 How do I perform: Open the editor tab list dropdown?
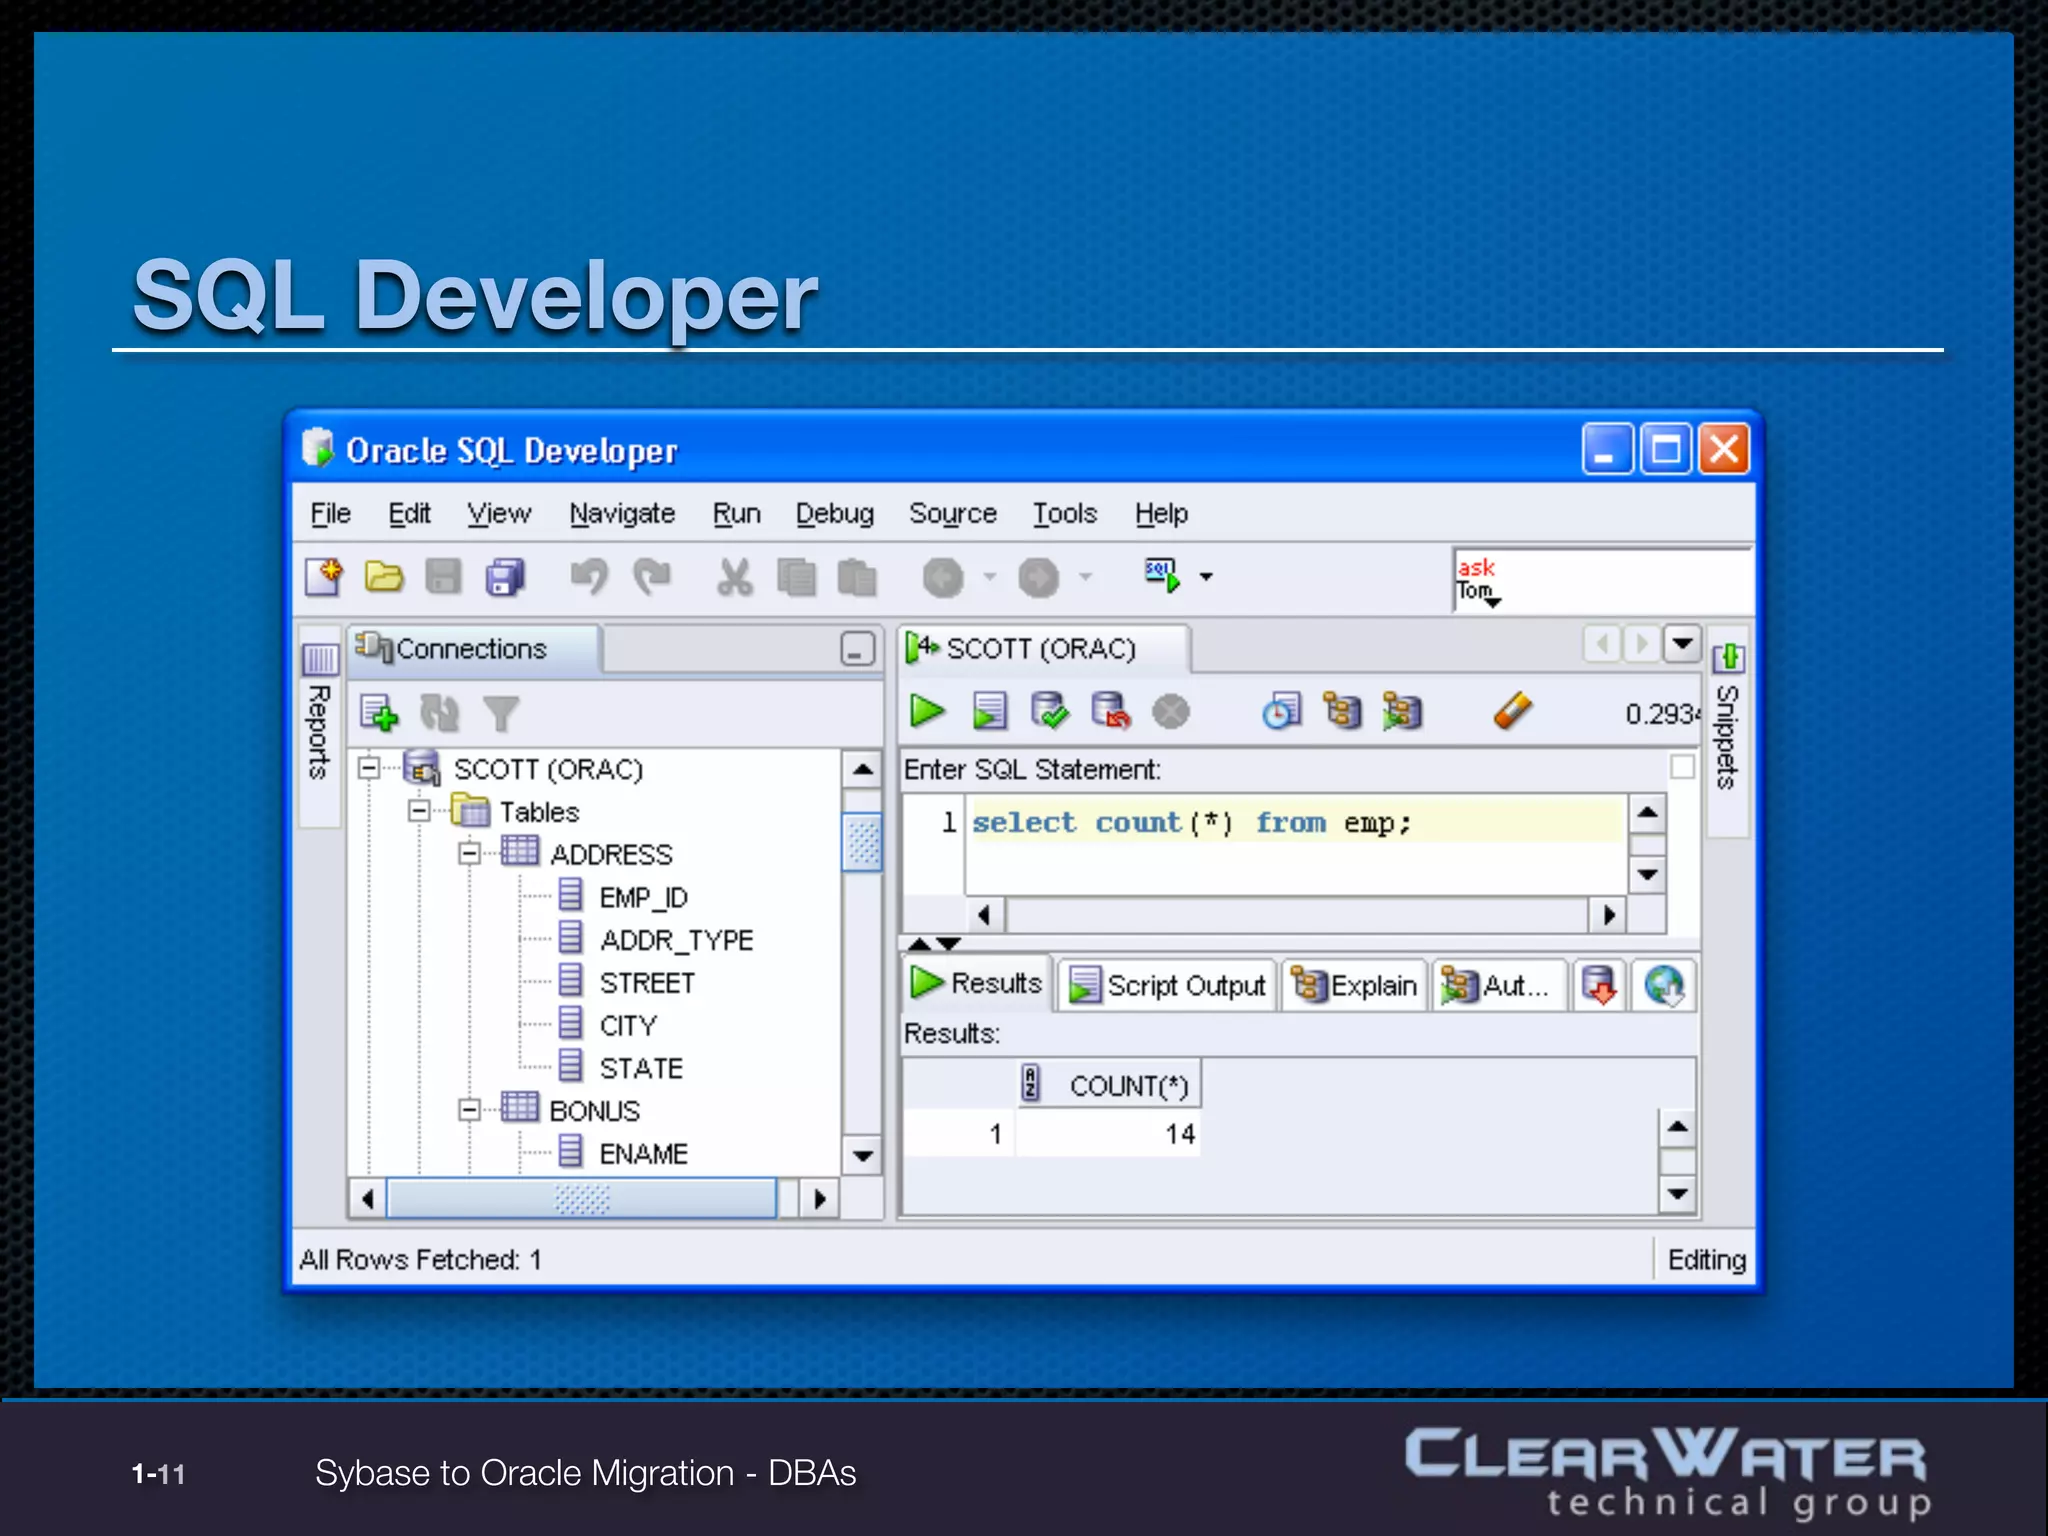[x=1682, y=643]
